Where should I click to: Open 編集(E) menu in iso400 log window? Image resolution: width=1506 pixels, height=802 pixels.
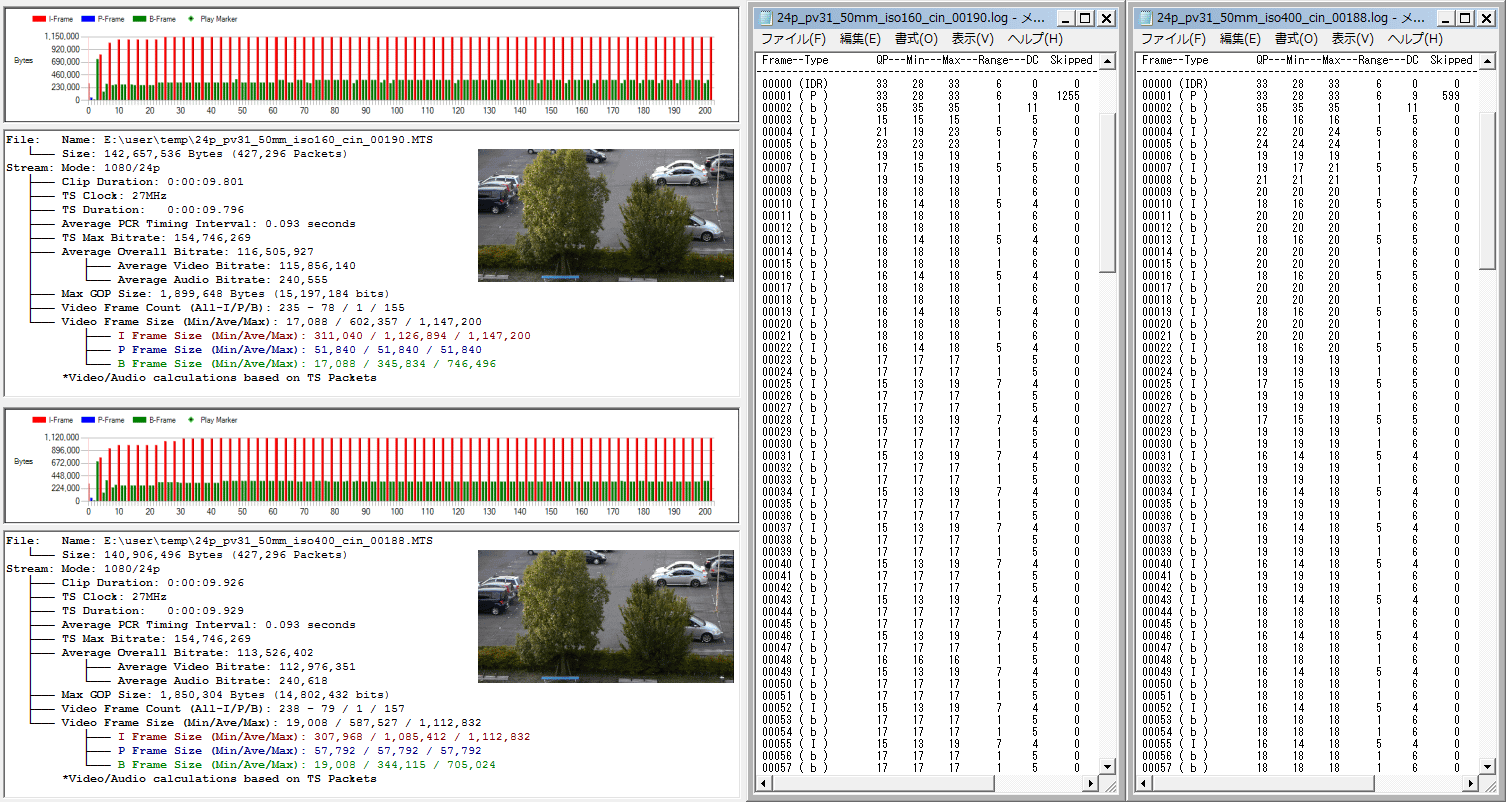(x=1240, y=39)
